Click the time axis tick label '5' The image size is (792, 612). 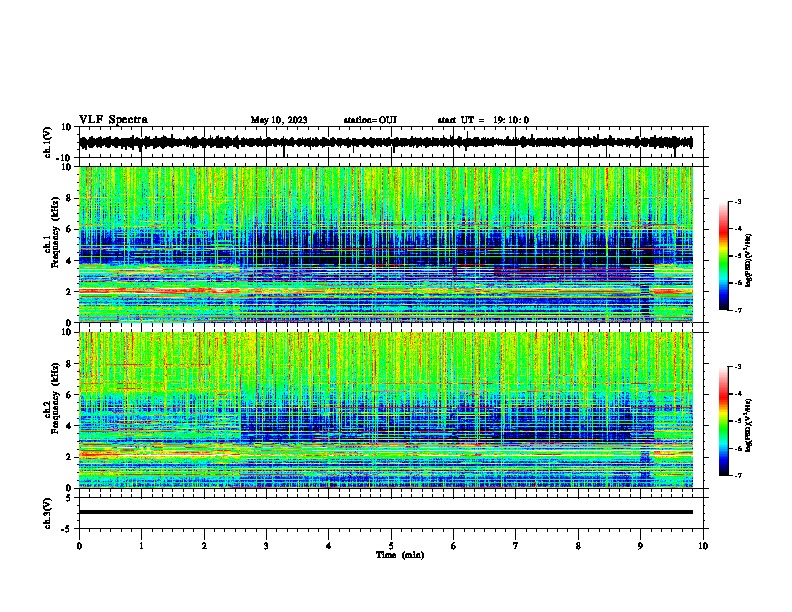[x=391, y=546]
